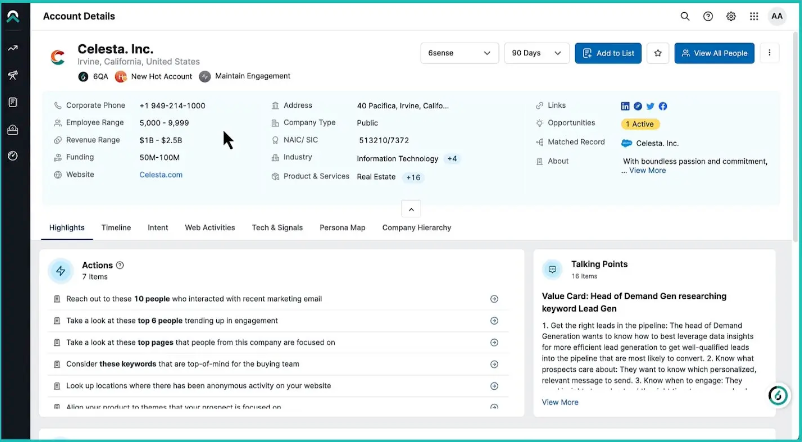Open the 6sense product dropdown
Screen dimensions: 802x442
459,53
